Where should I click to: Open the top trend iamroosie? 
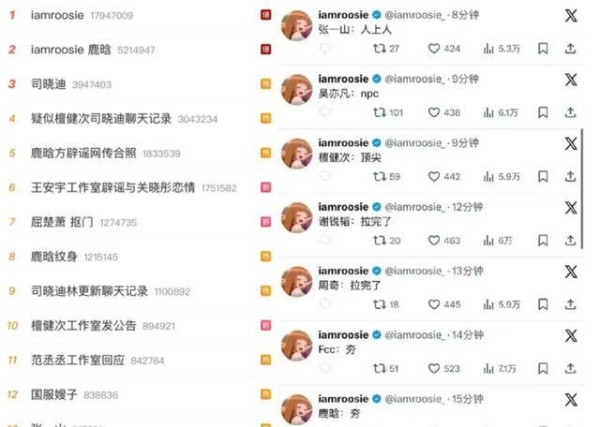pyautogui.click(x=57, y=15)
